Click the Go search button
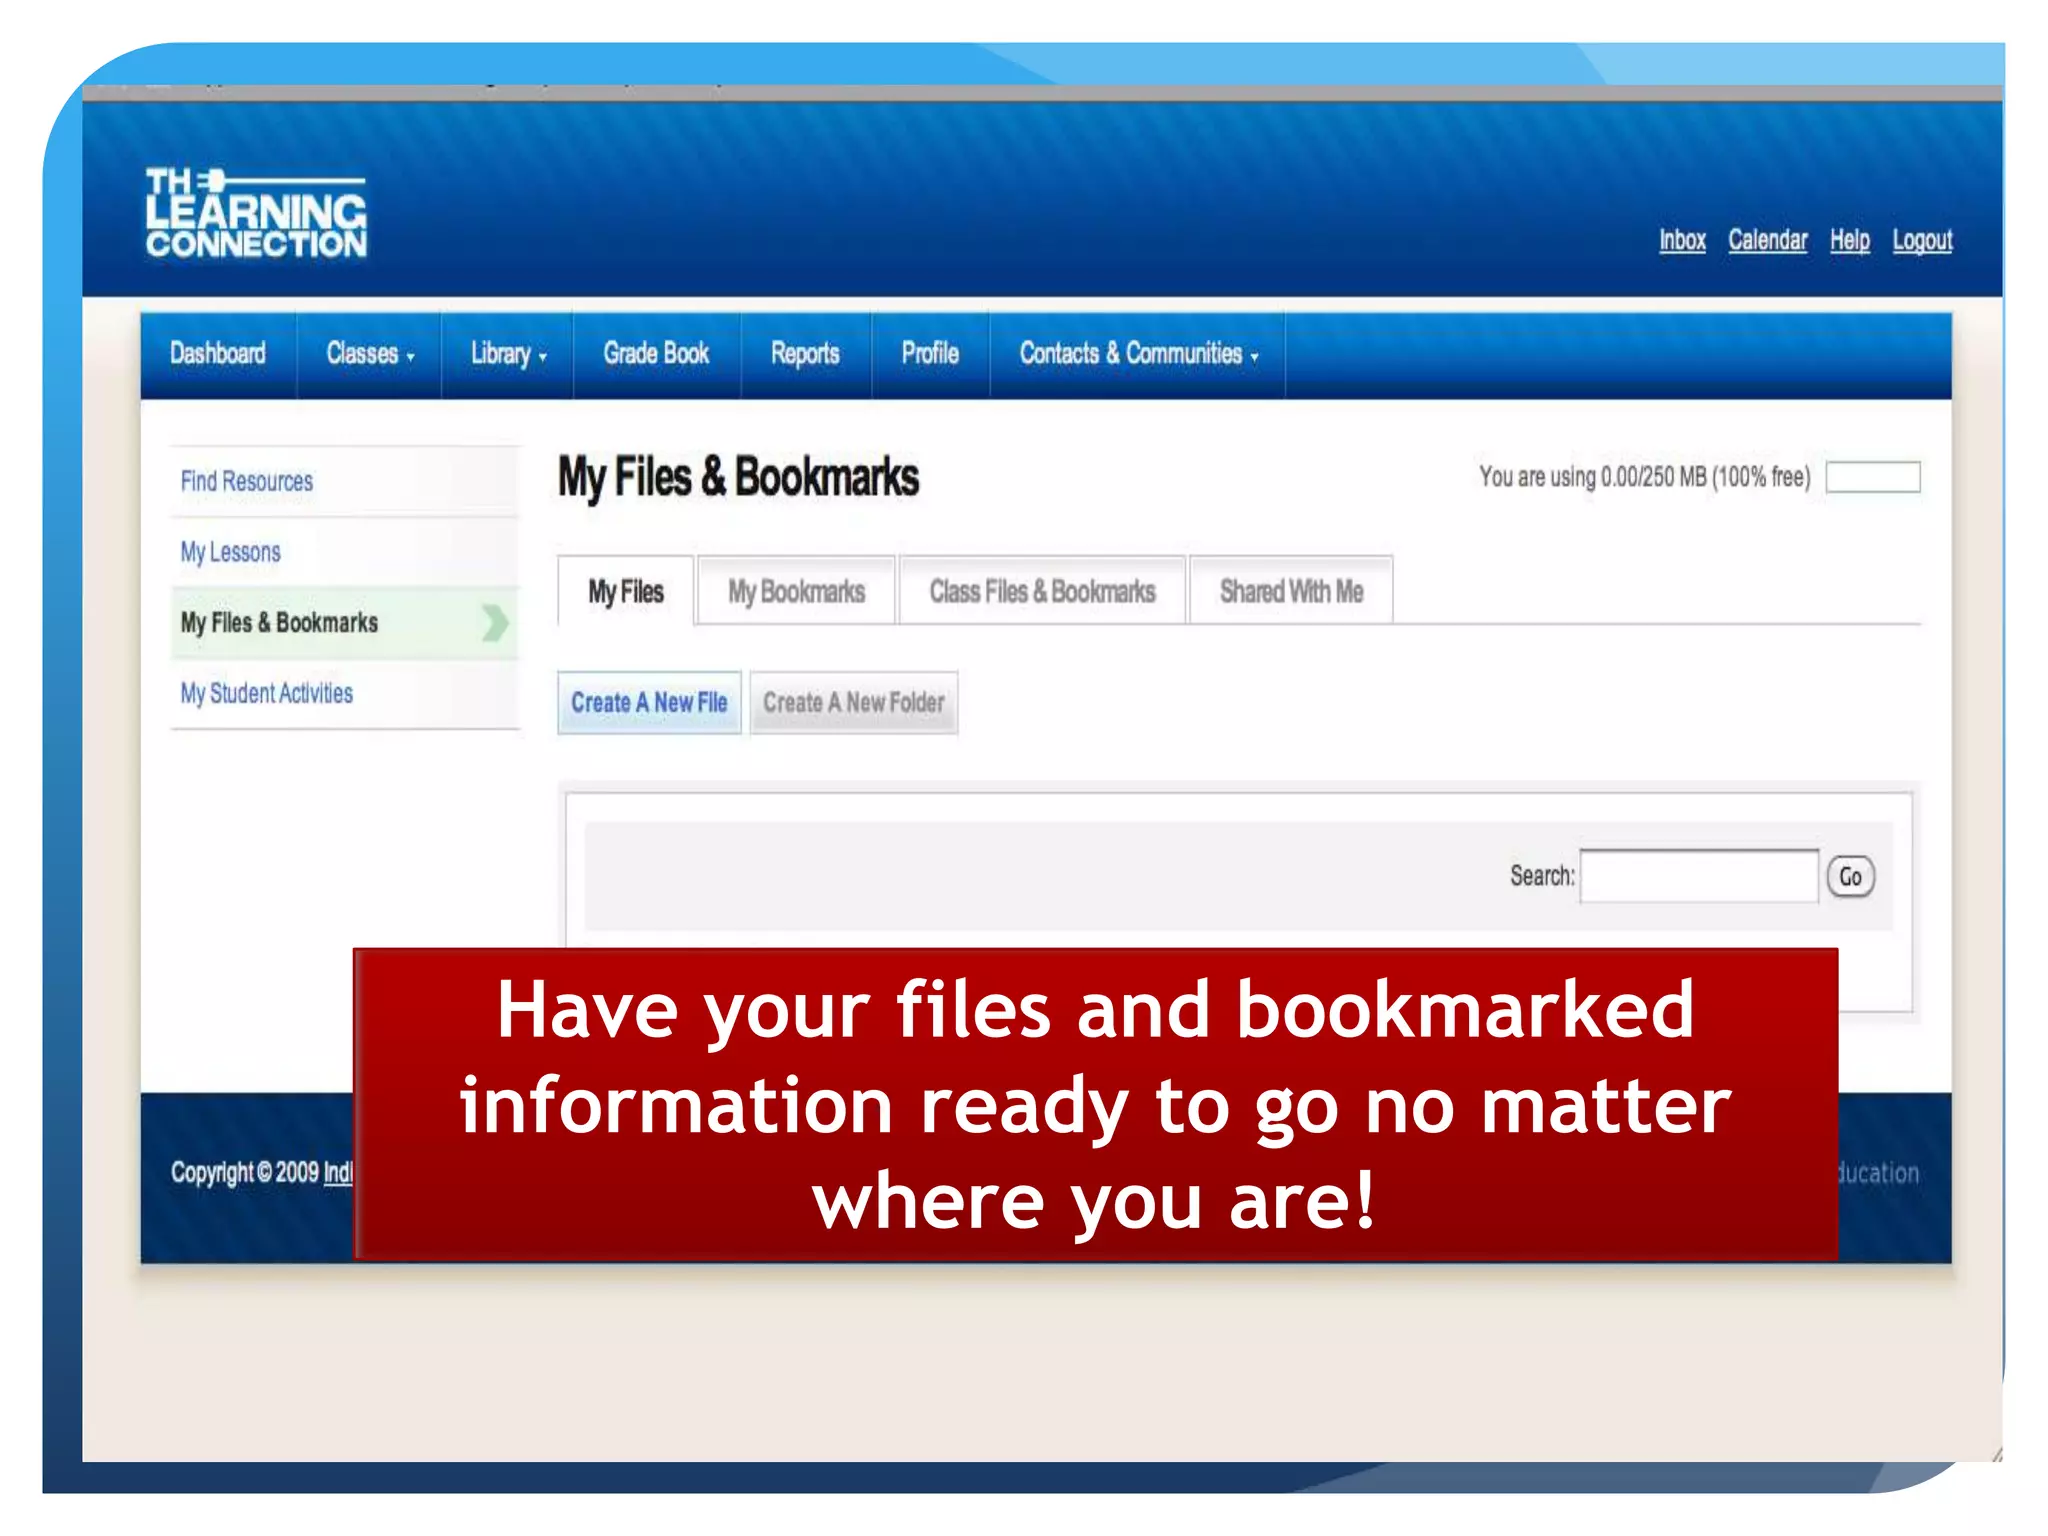This screenshot has height=1536, width=2048. pyautogui.click(x=1850, y=877)
